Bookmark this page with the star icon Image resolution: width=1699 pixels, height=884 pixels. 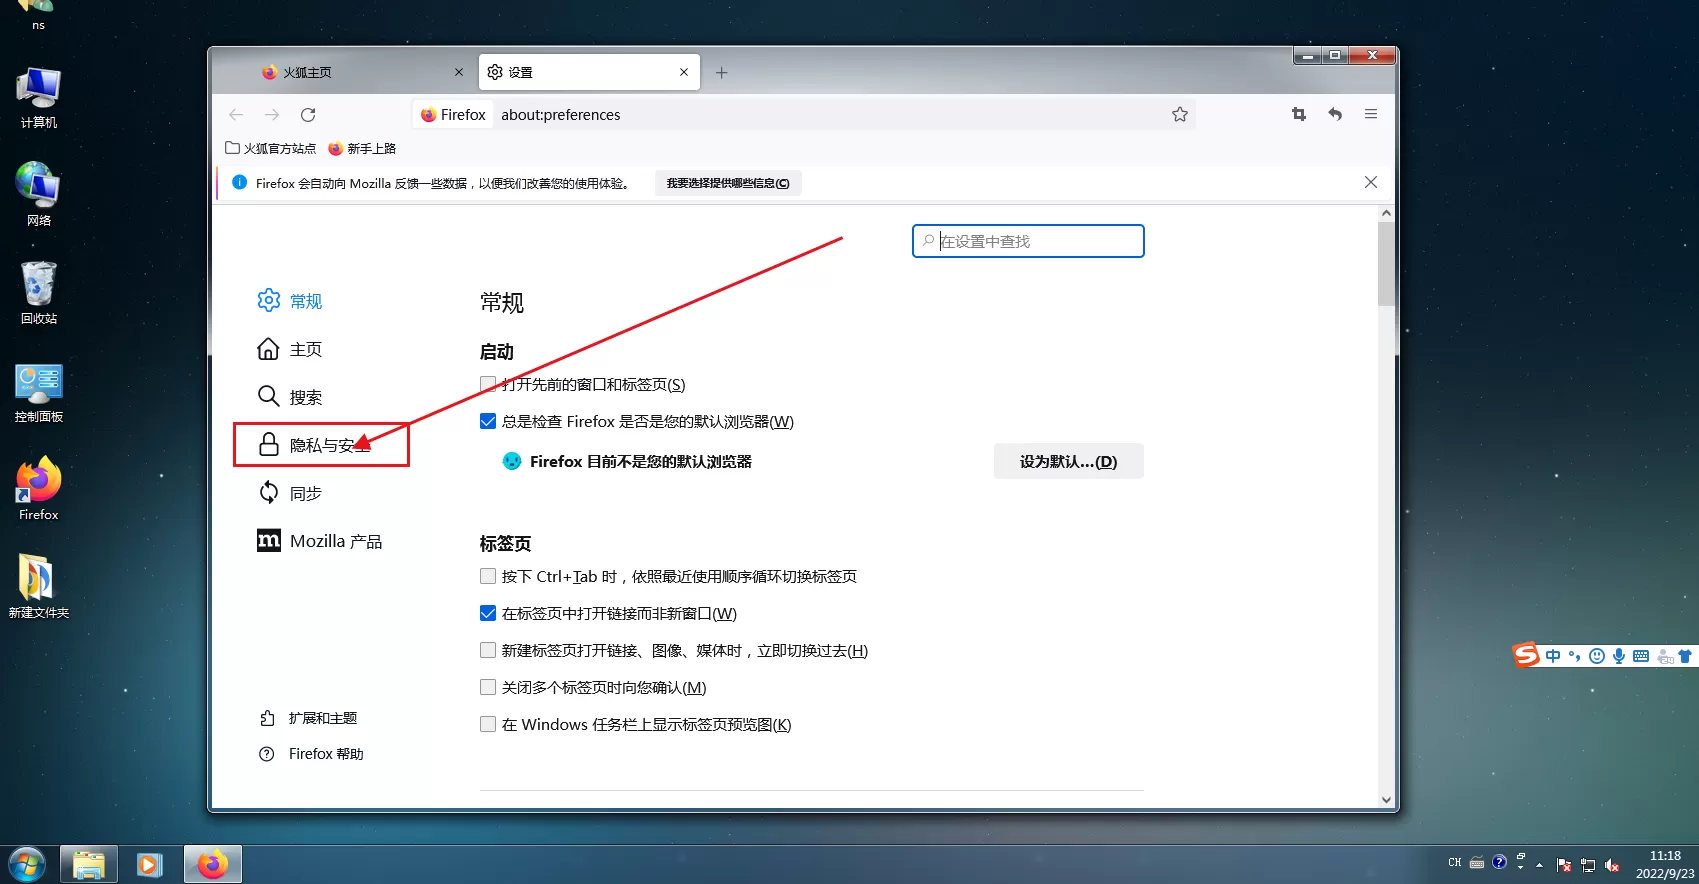coord(1180,115)
